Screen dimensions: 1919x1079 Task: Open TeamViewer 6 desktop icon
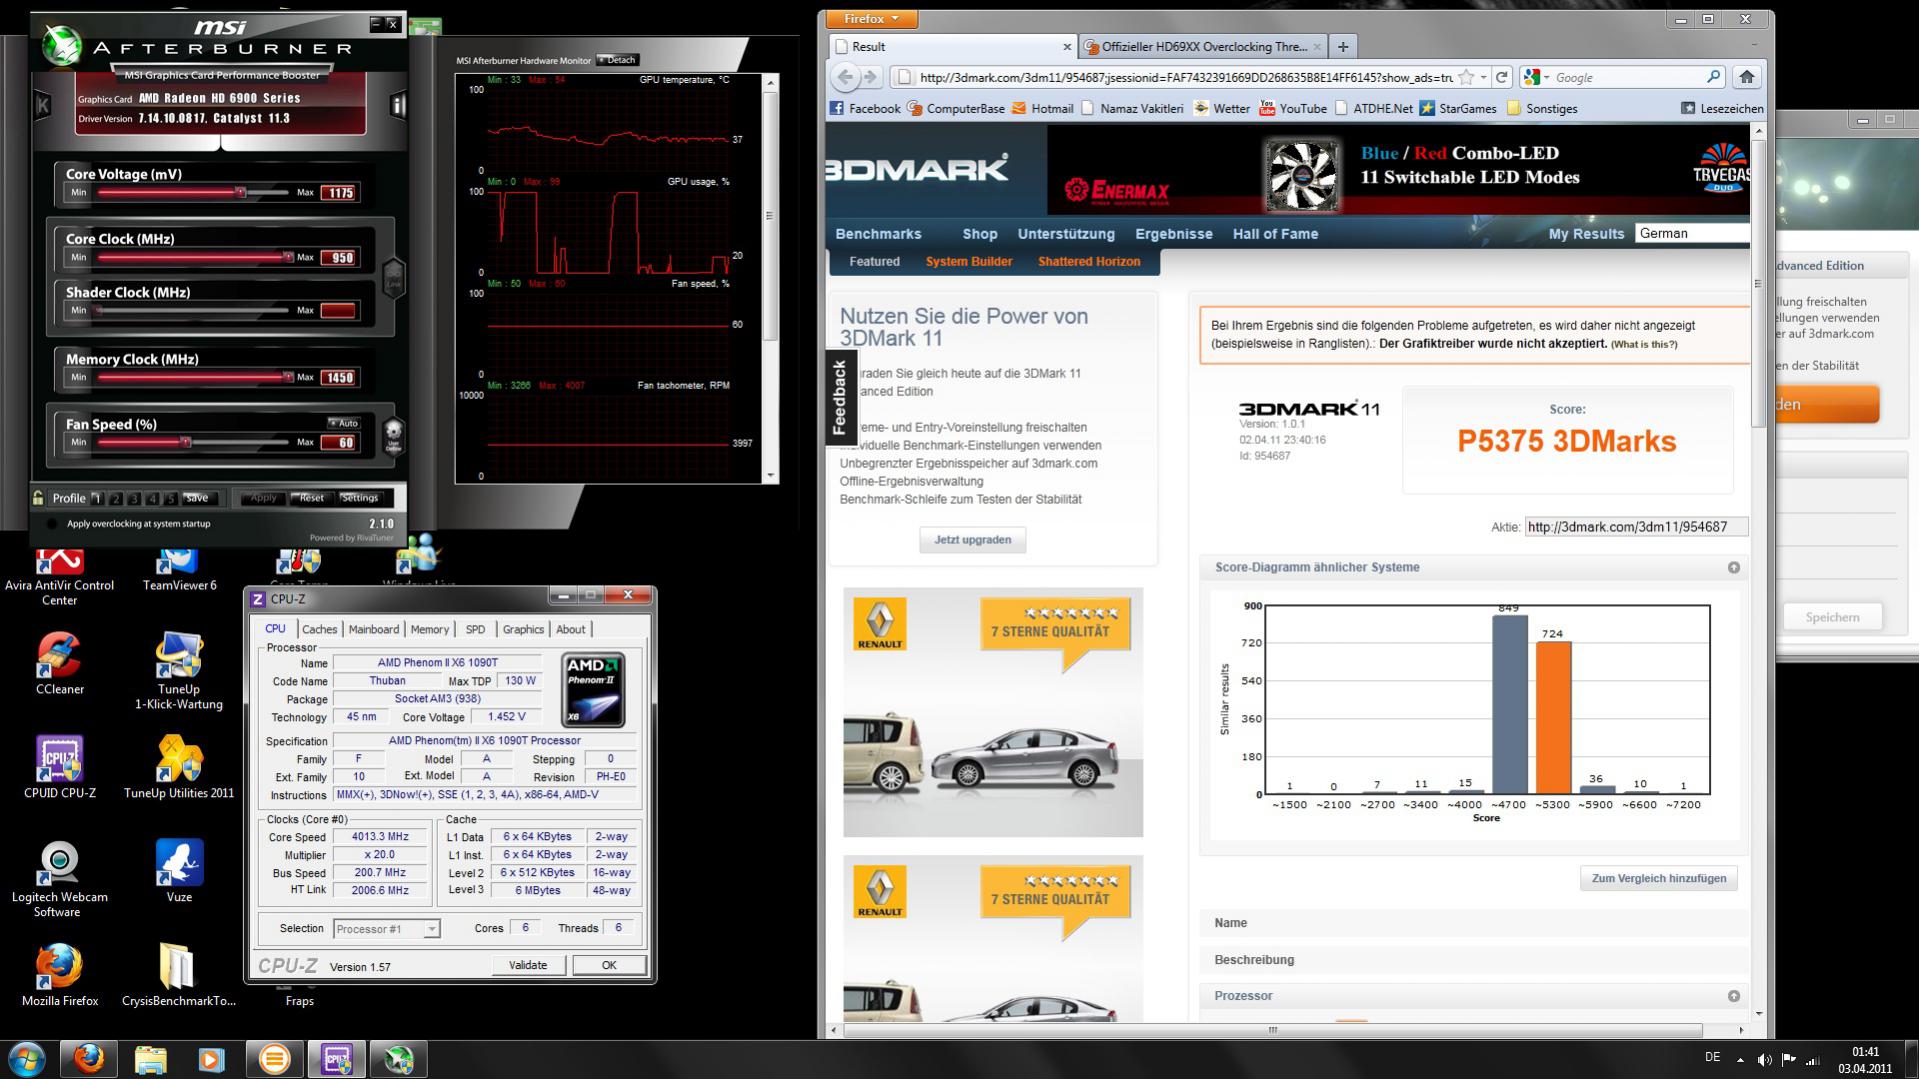[179, 570]
